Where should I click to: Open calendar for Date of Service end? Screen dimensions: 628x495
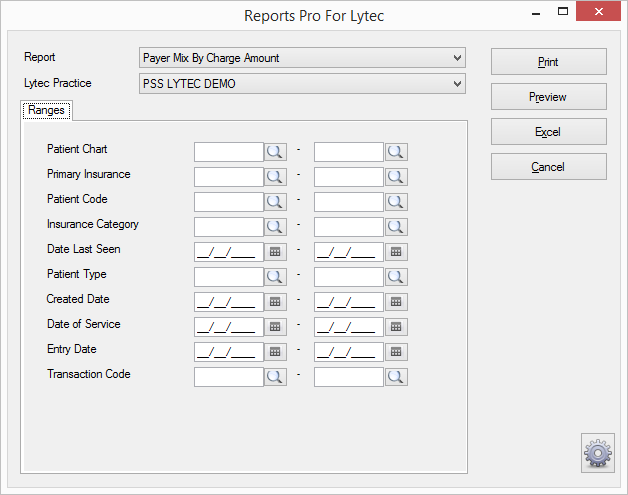click(x=396, y=327)
